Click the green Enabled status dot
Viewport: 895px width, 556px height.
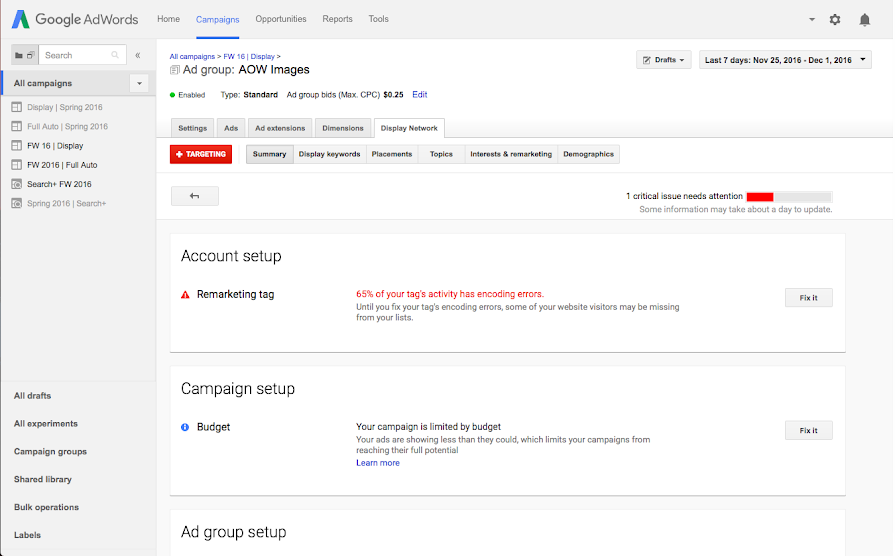[x=172, y=95]
